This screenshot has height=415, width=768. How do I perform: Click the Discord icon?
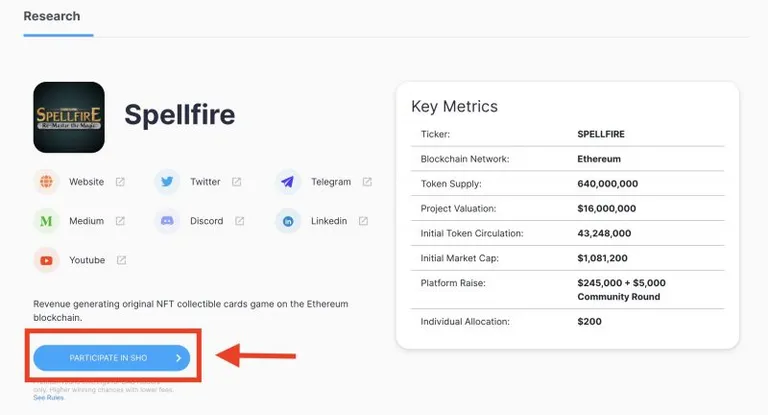coord(167,221)
